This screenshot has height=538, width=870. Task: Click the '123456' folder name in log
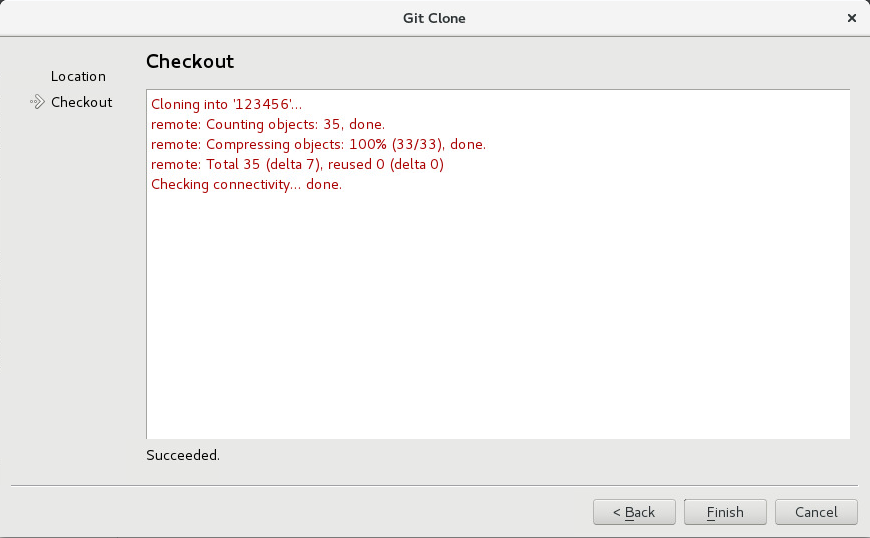coord(262,104)
